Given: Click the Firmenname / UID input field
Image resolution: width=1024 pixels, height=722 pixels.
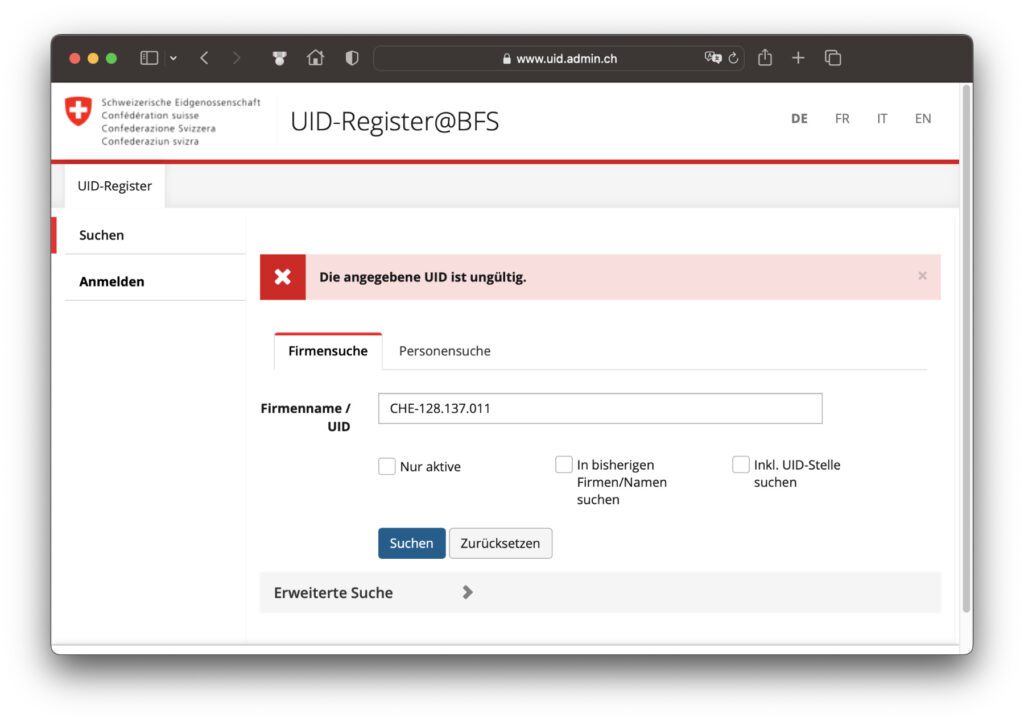Looking at the screenshot, I should point(599,408).
